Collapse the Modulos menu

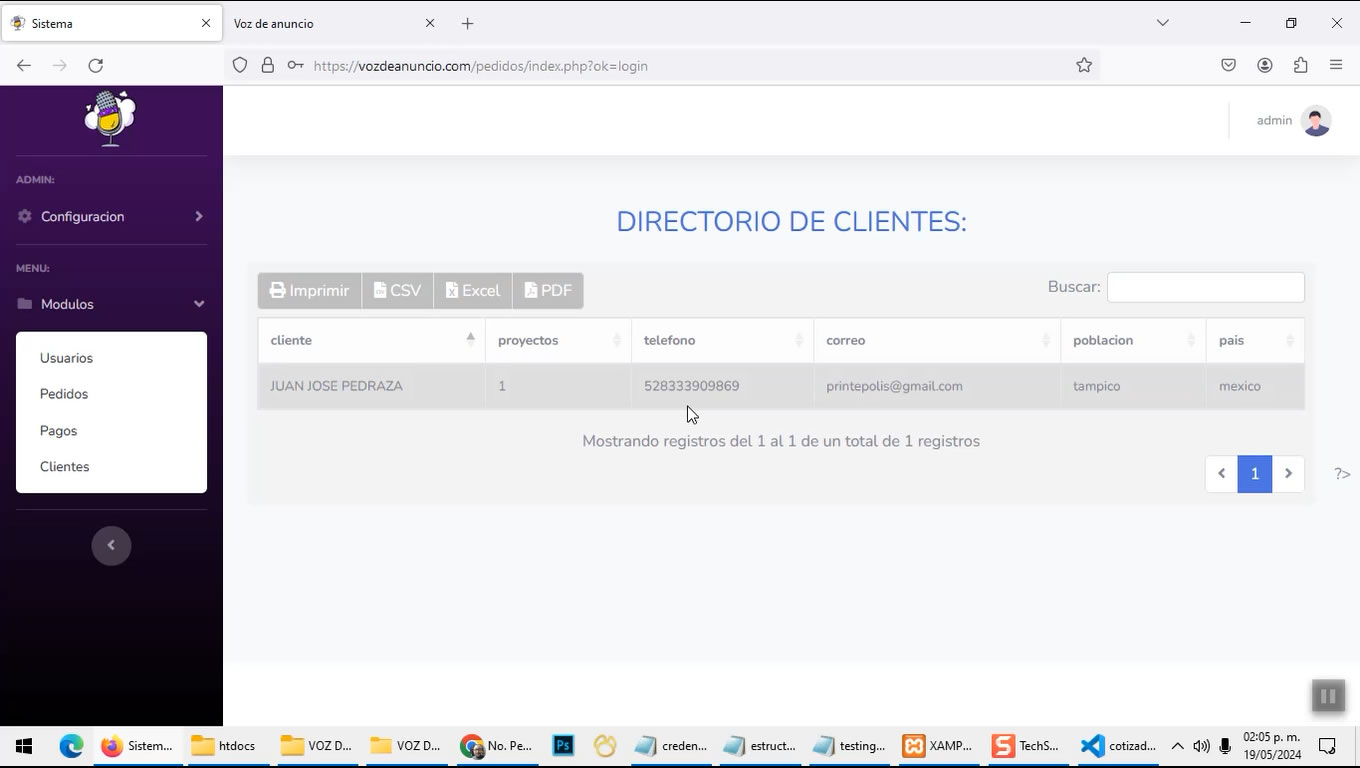tap(110, 304)
